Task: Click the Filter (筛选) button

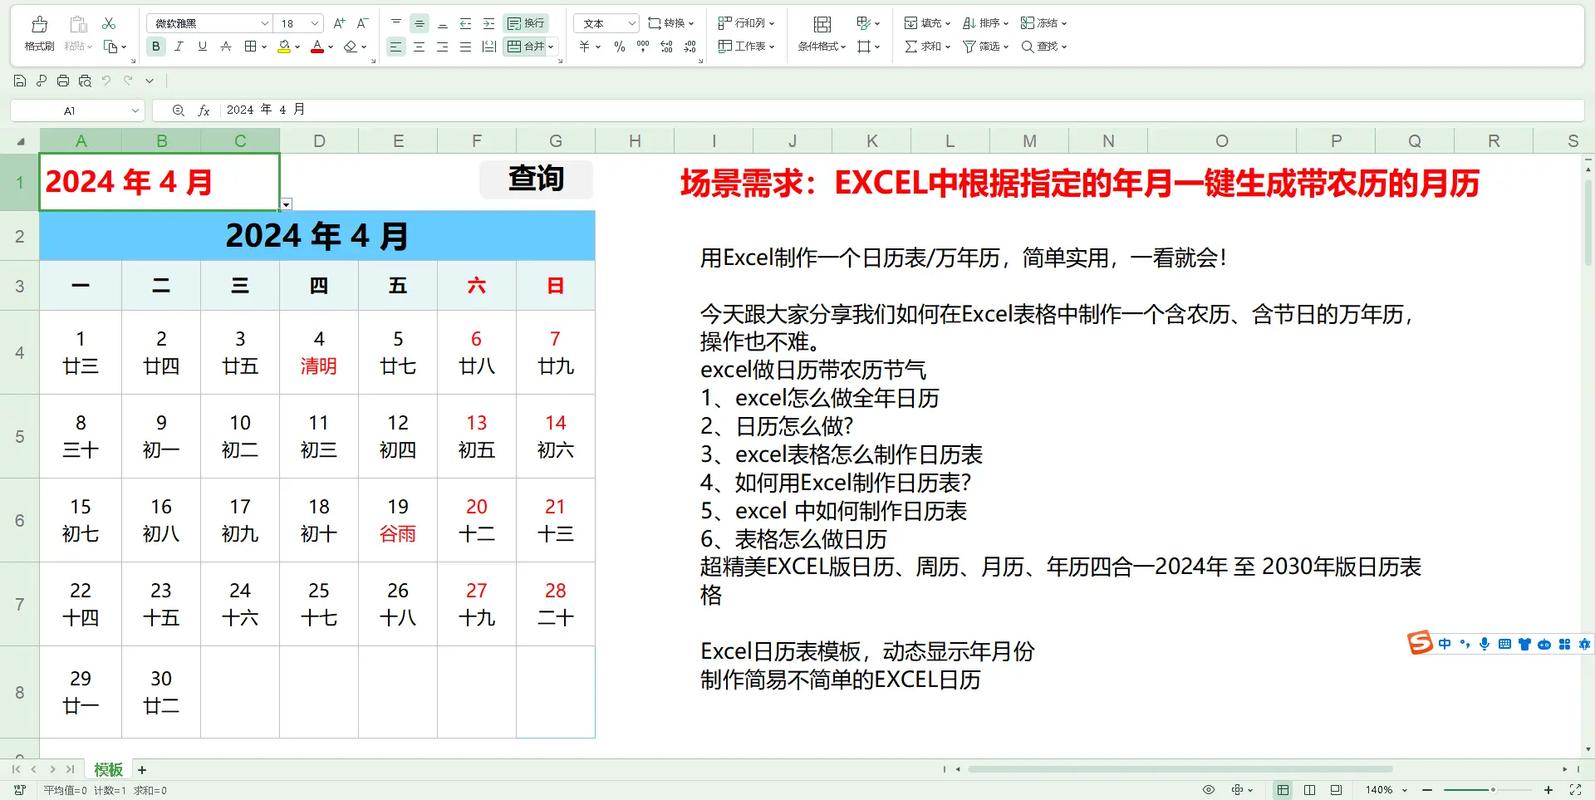Action: 985,46
